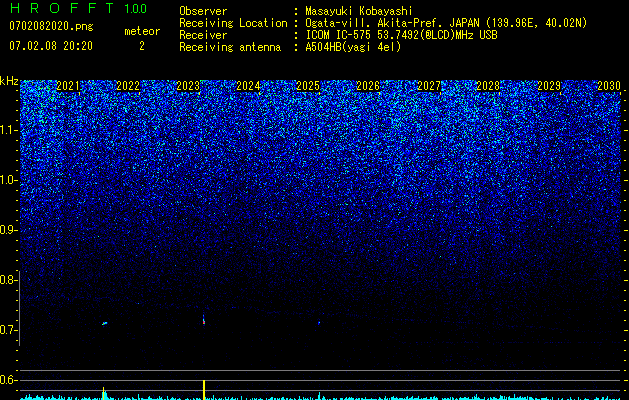The width and height of the screenshot is (629, 400).
Task: Click the 2029 time marker
Action: (549, 86)
